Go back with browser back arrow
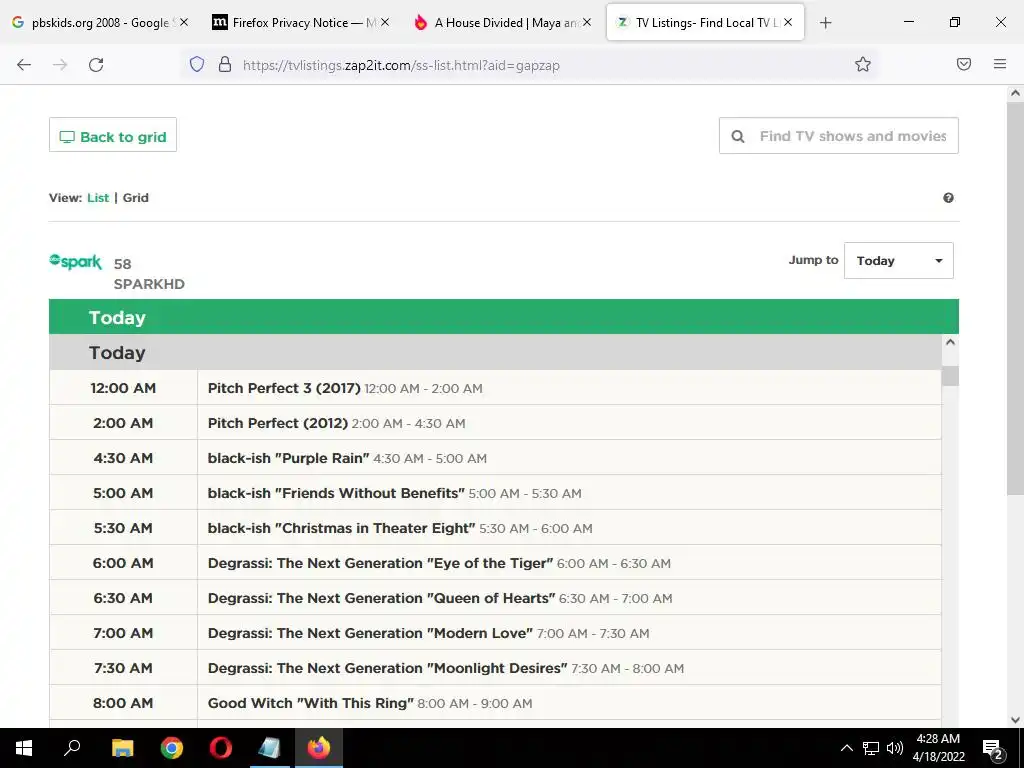Image resolution: width=1024 pixels, height=768 pixels. [x=24, y=65]
